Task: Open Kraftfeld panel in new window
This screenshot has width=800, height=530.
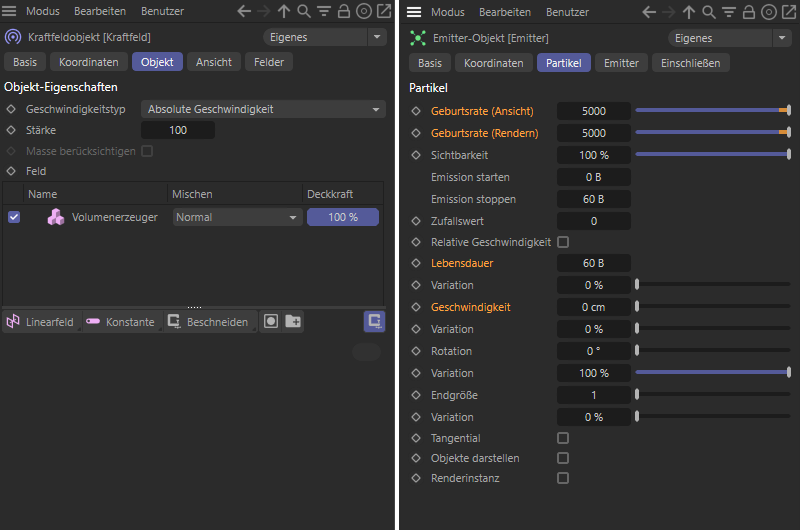Action: click(x=384, y=11)
